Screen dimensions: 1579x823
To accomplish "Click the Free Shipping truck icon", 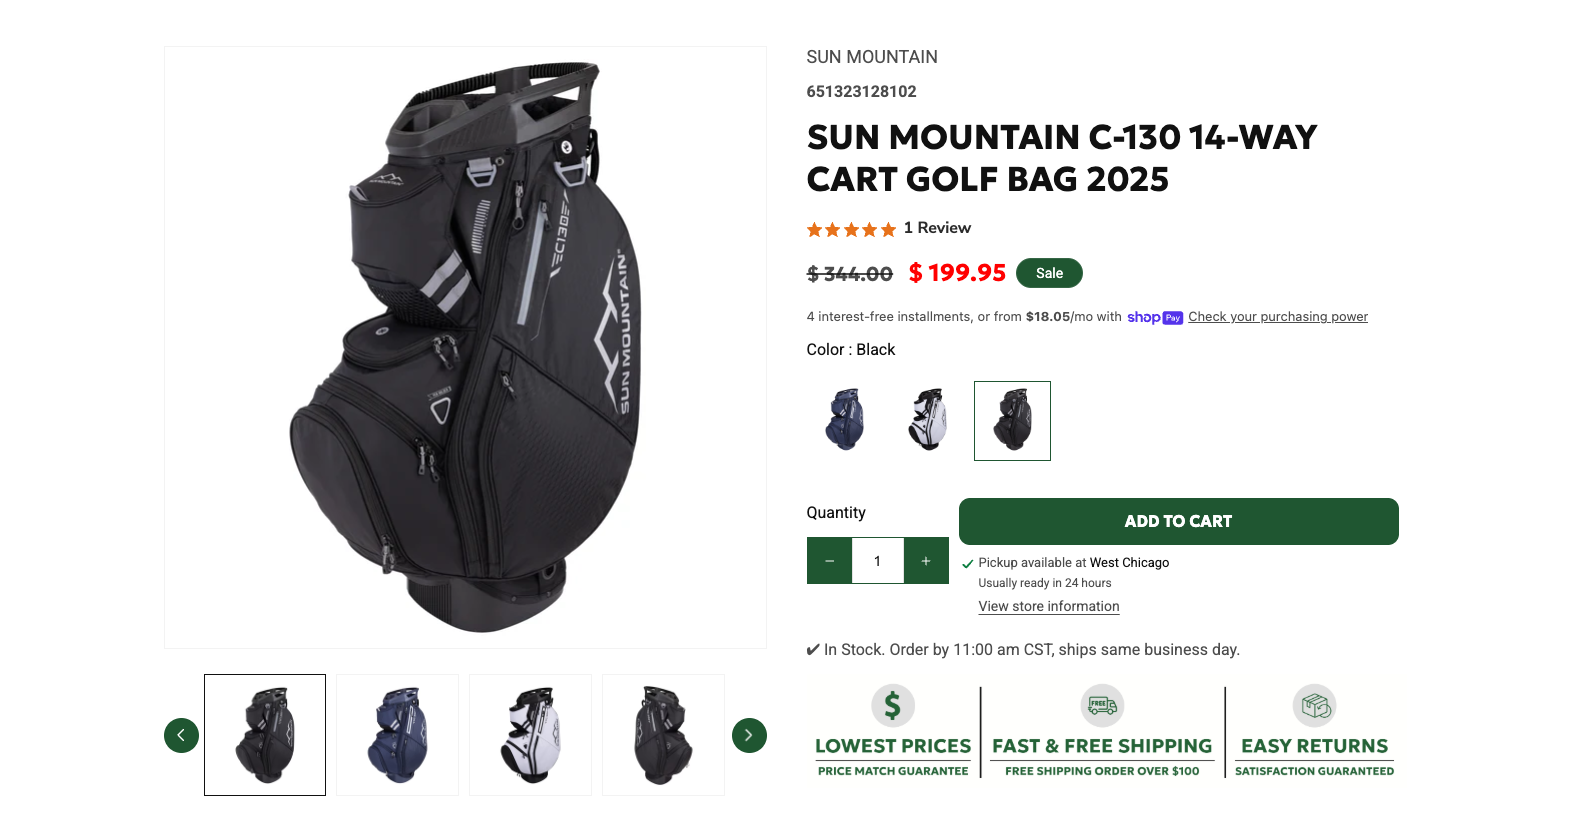I will point(1102,705).
